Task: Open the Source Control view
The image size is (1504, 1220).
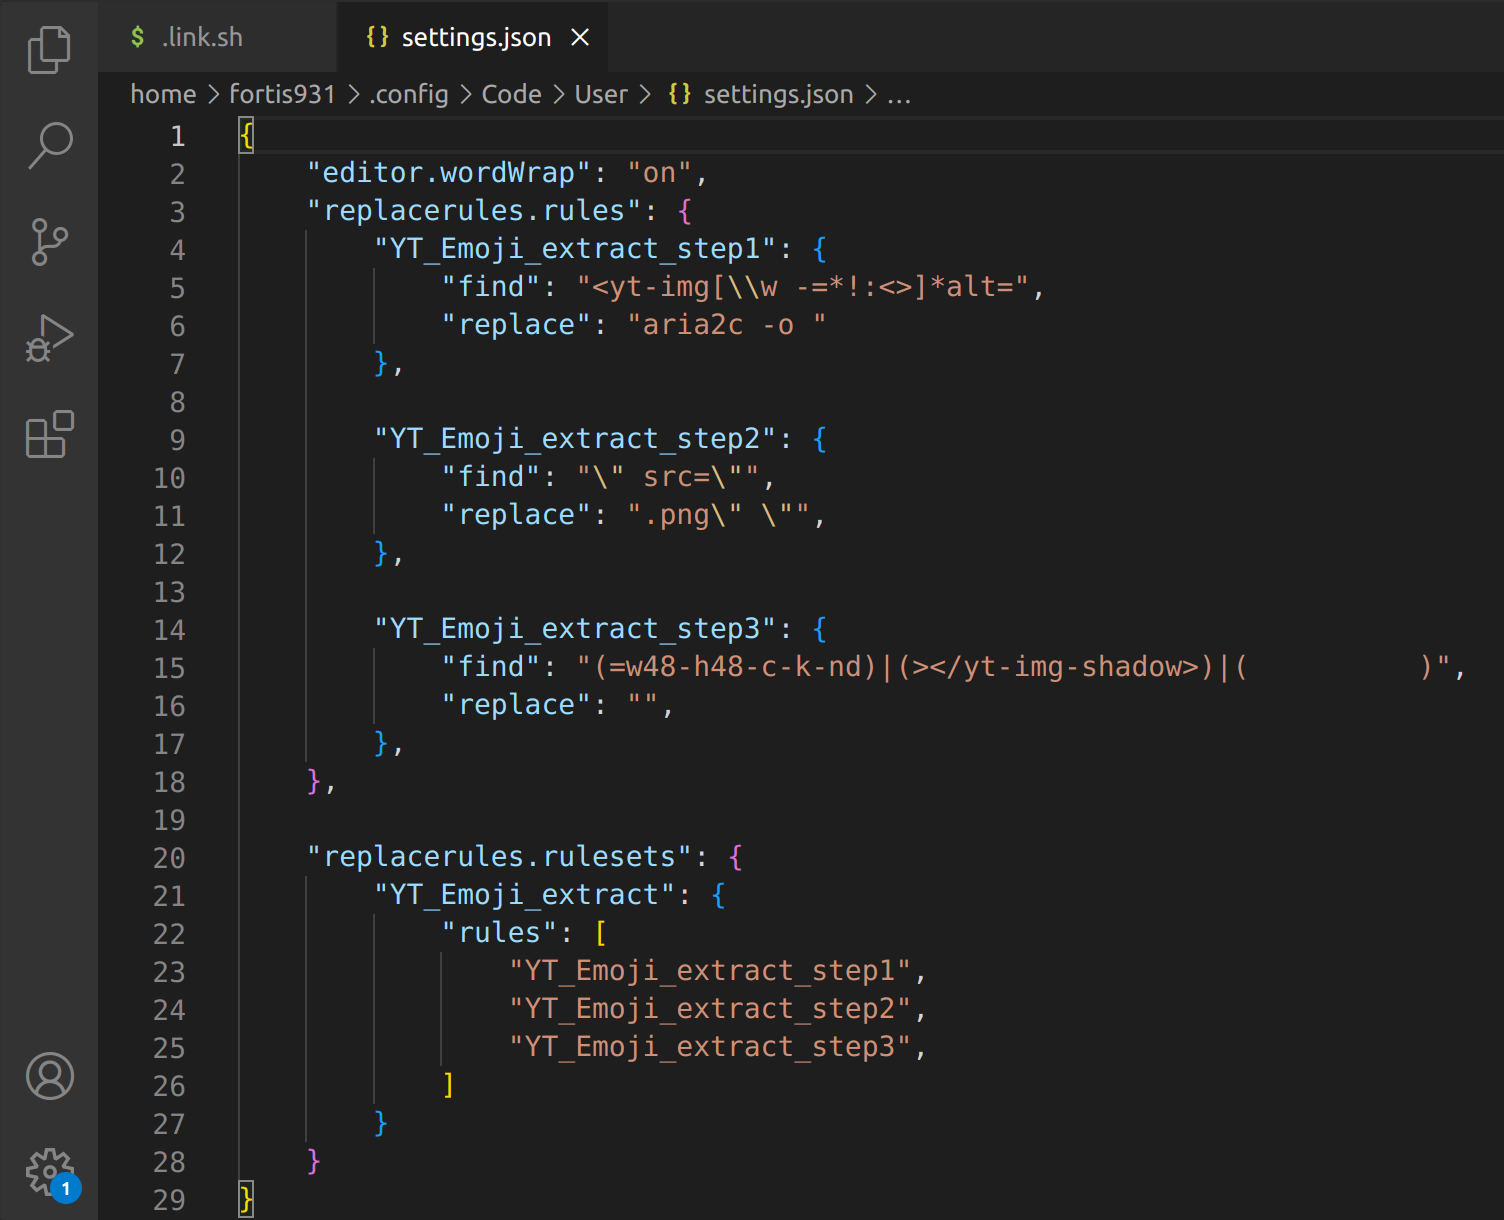Action: [x=49, y=242]
